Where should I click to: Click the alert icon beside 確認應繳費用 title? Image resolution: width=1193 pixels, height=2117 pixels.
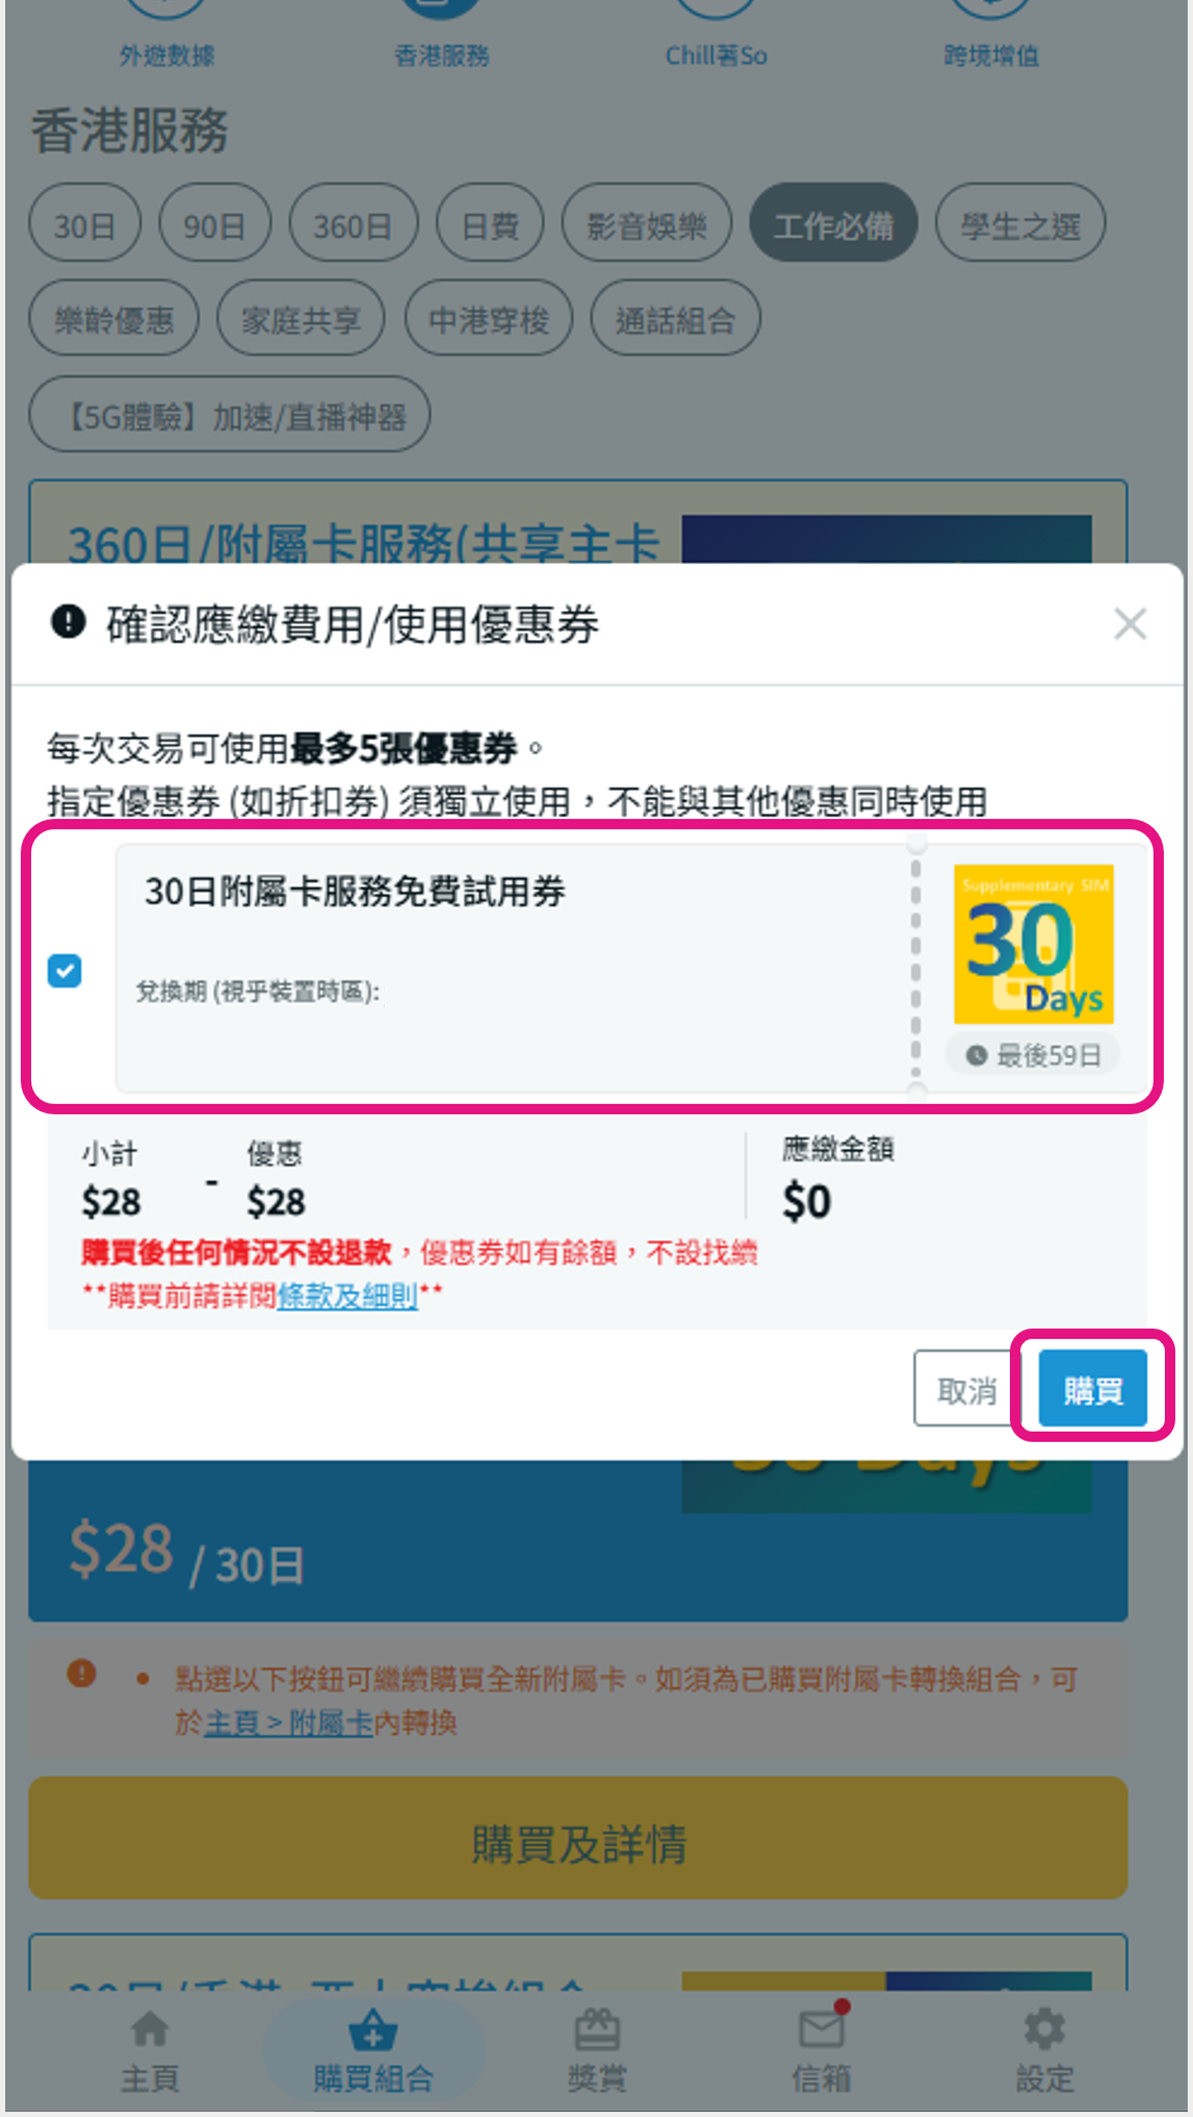point(68,622)
